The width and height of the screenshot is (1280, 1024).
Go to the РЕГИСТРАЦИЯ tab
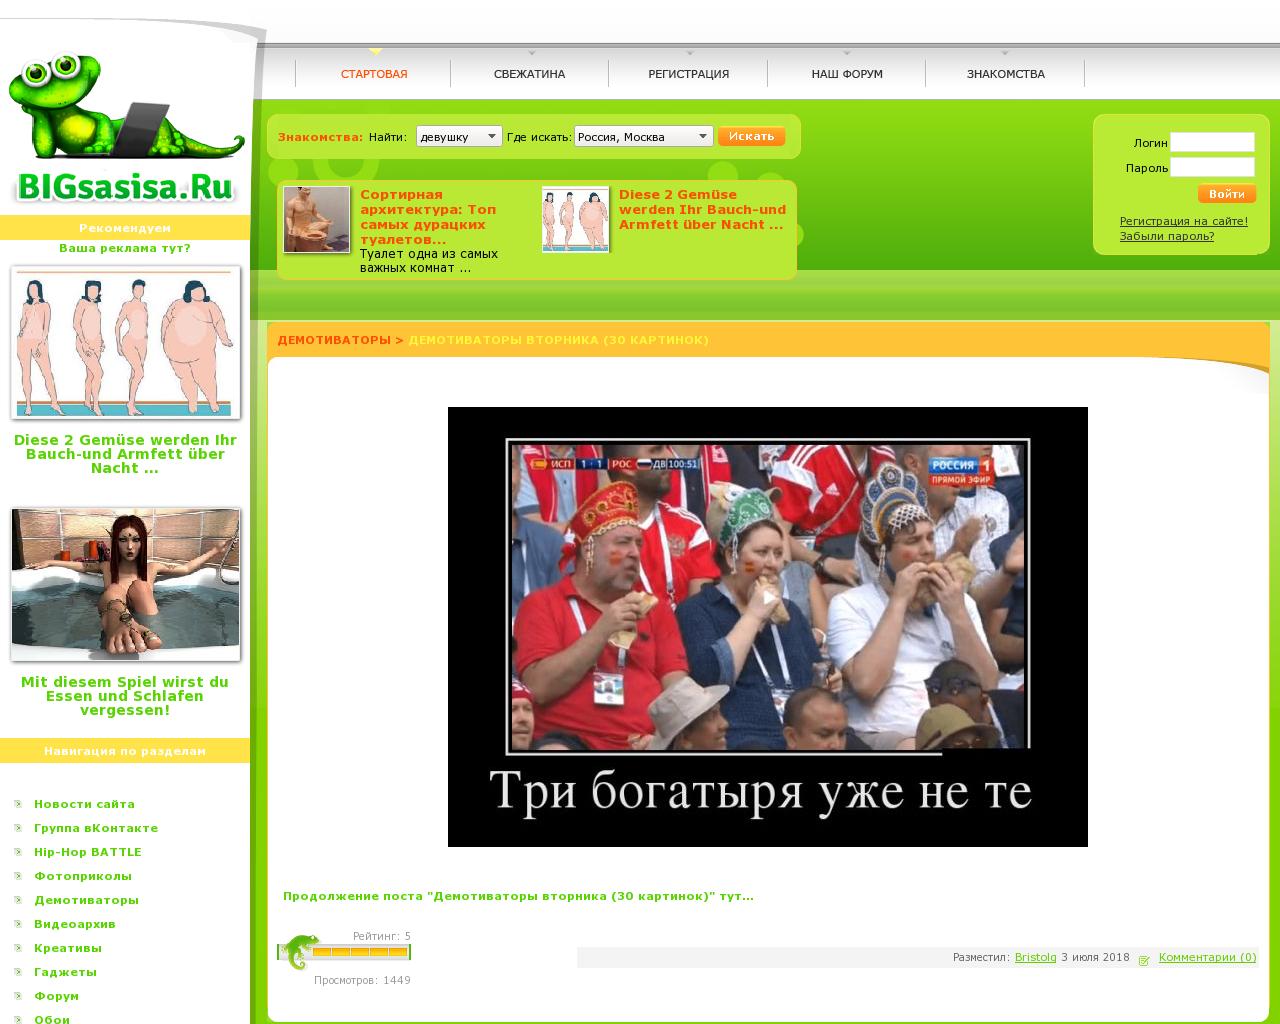coord(688,74)
